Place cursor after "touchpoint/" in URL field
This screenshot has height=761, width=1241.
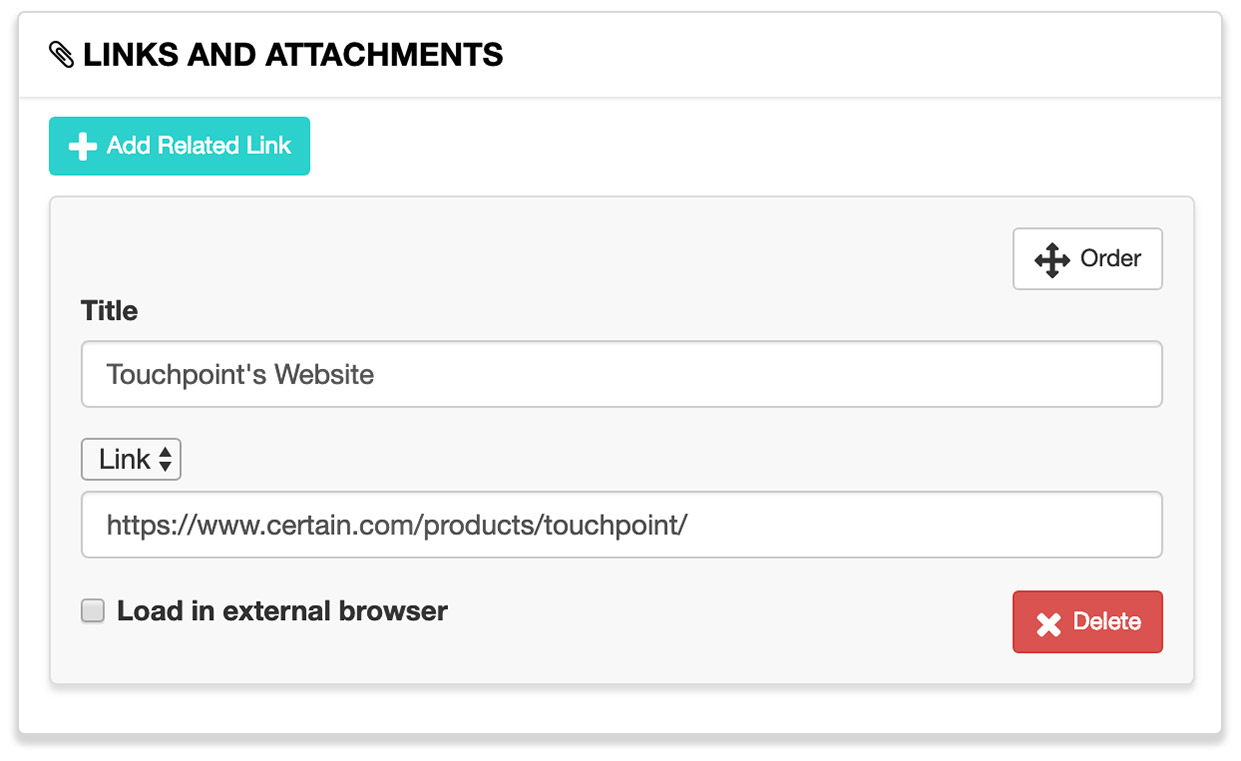tap(690, 525)
